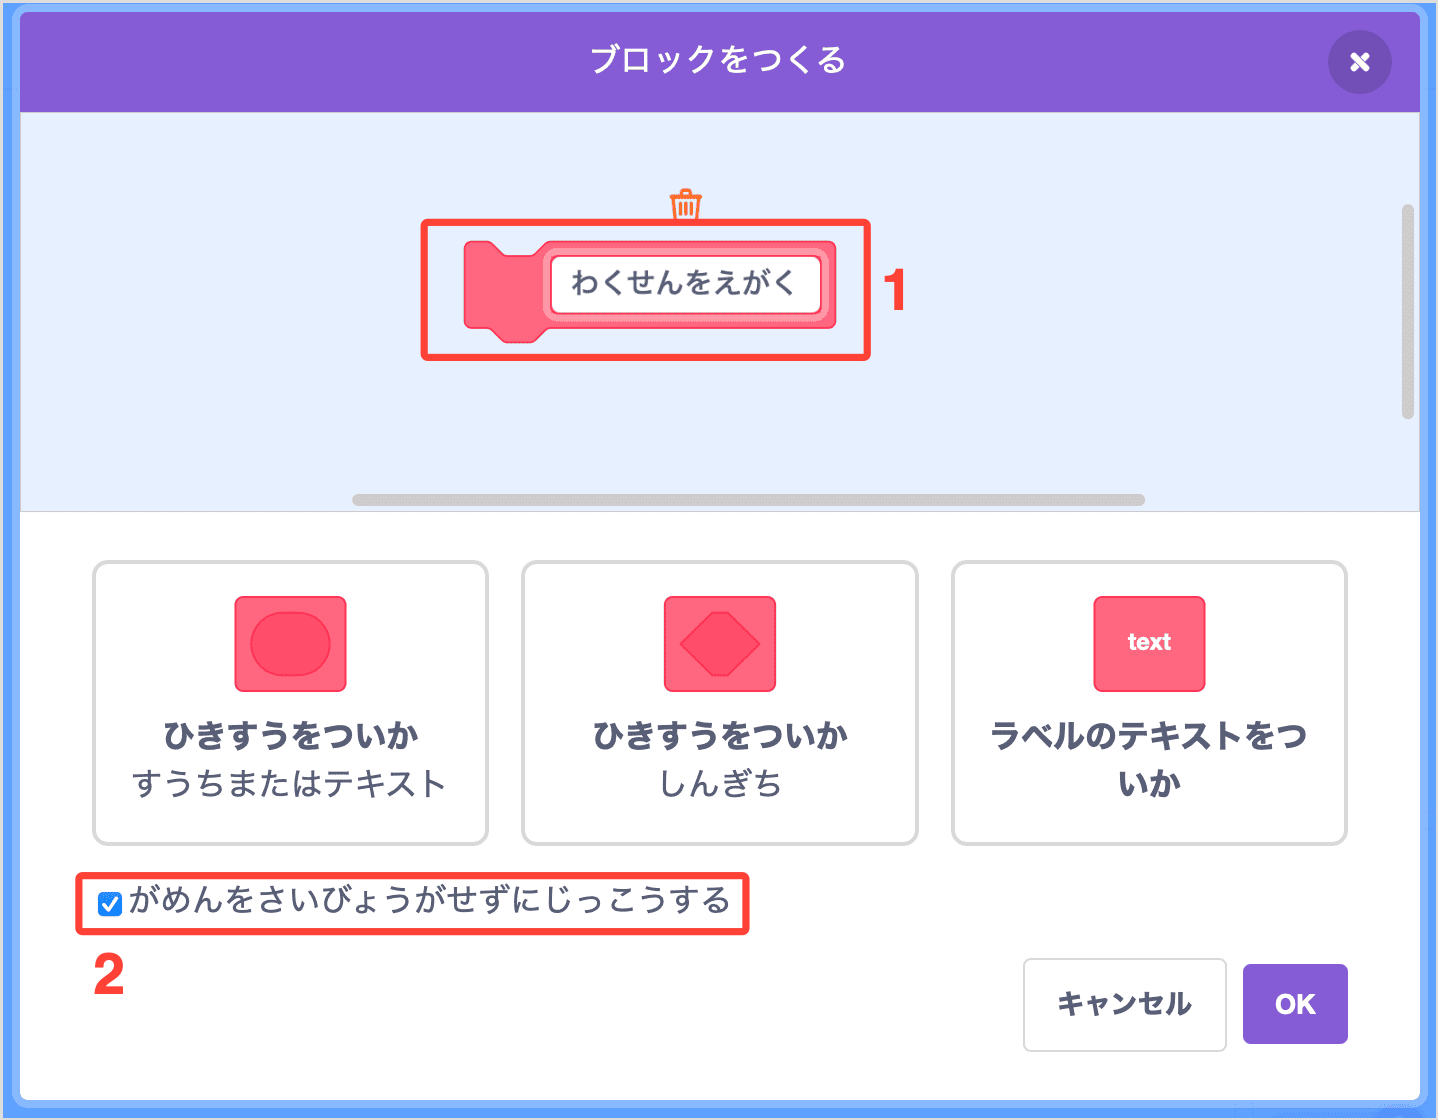Open the boolean argument card

[719, 702]
